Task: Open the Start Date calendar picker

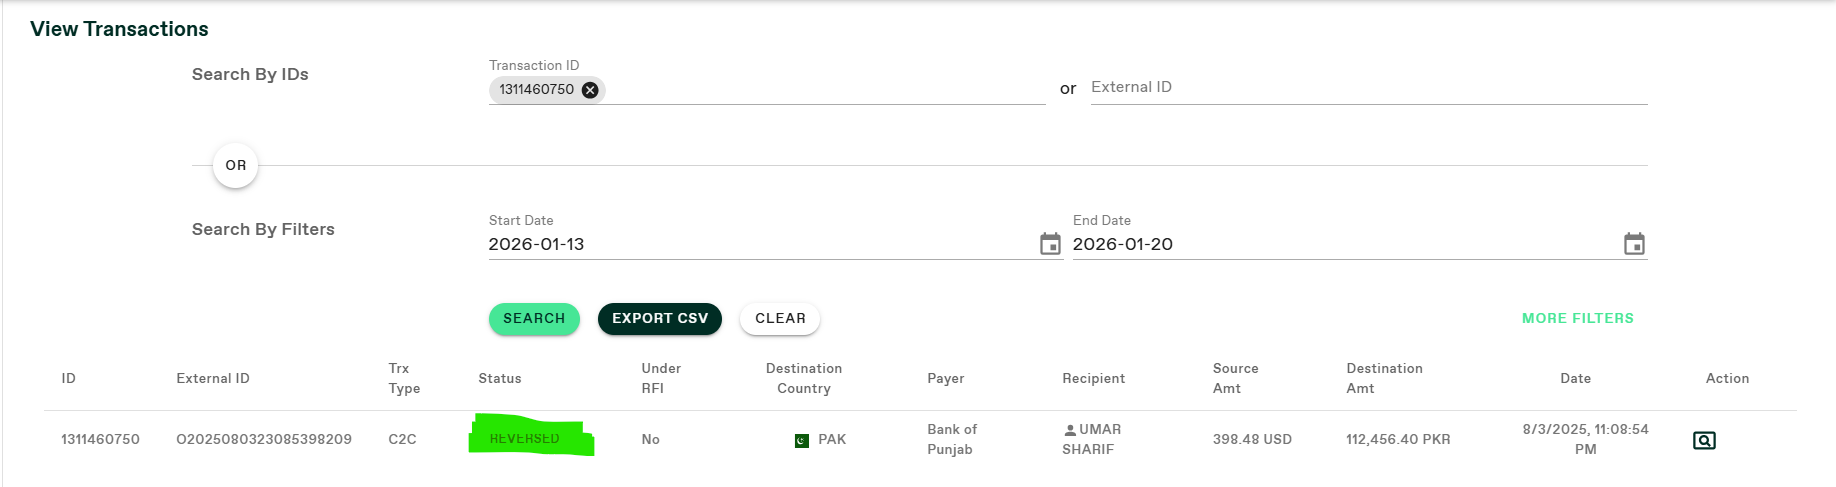Action: tap(1050, 244)
